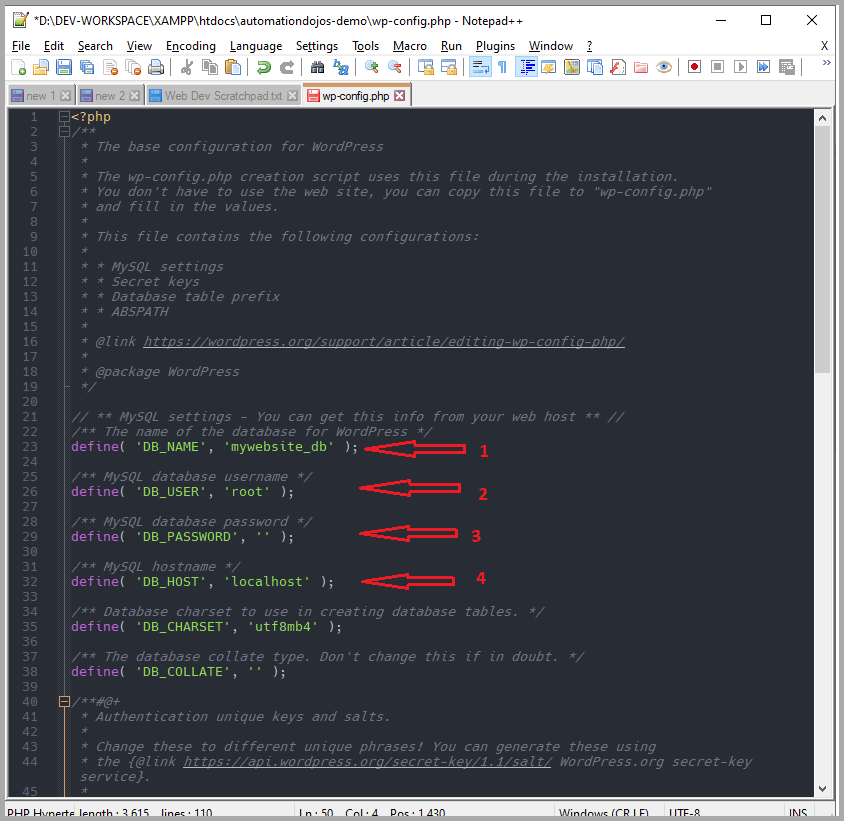Click the Undo arrow icon
844x821 pixels.
[263, 67]
